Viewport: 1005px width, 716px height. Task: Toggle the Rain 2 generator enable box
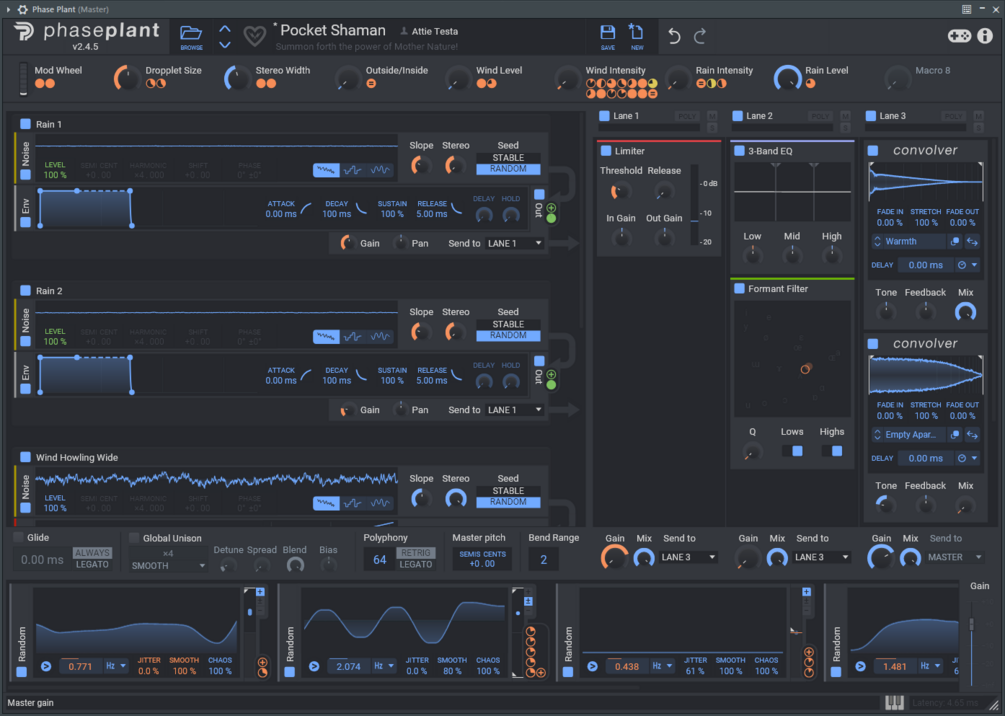tap(25, 290)
